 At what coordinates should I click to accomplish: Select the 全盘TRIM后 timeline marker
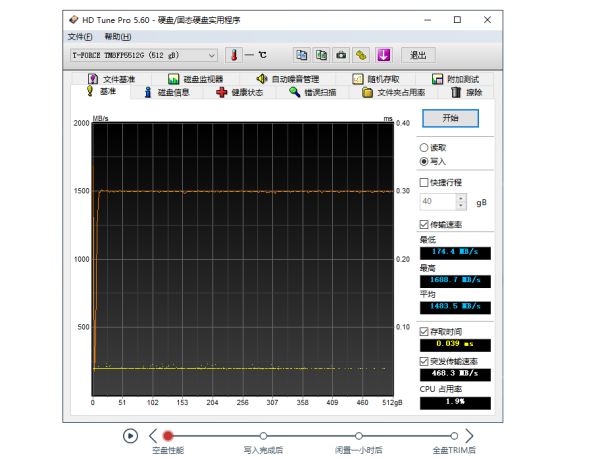click(454, 436)
